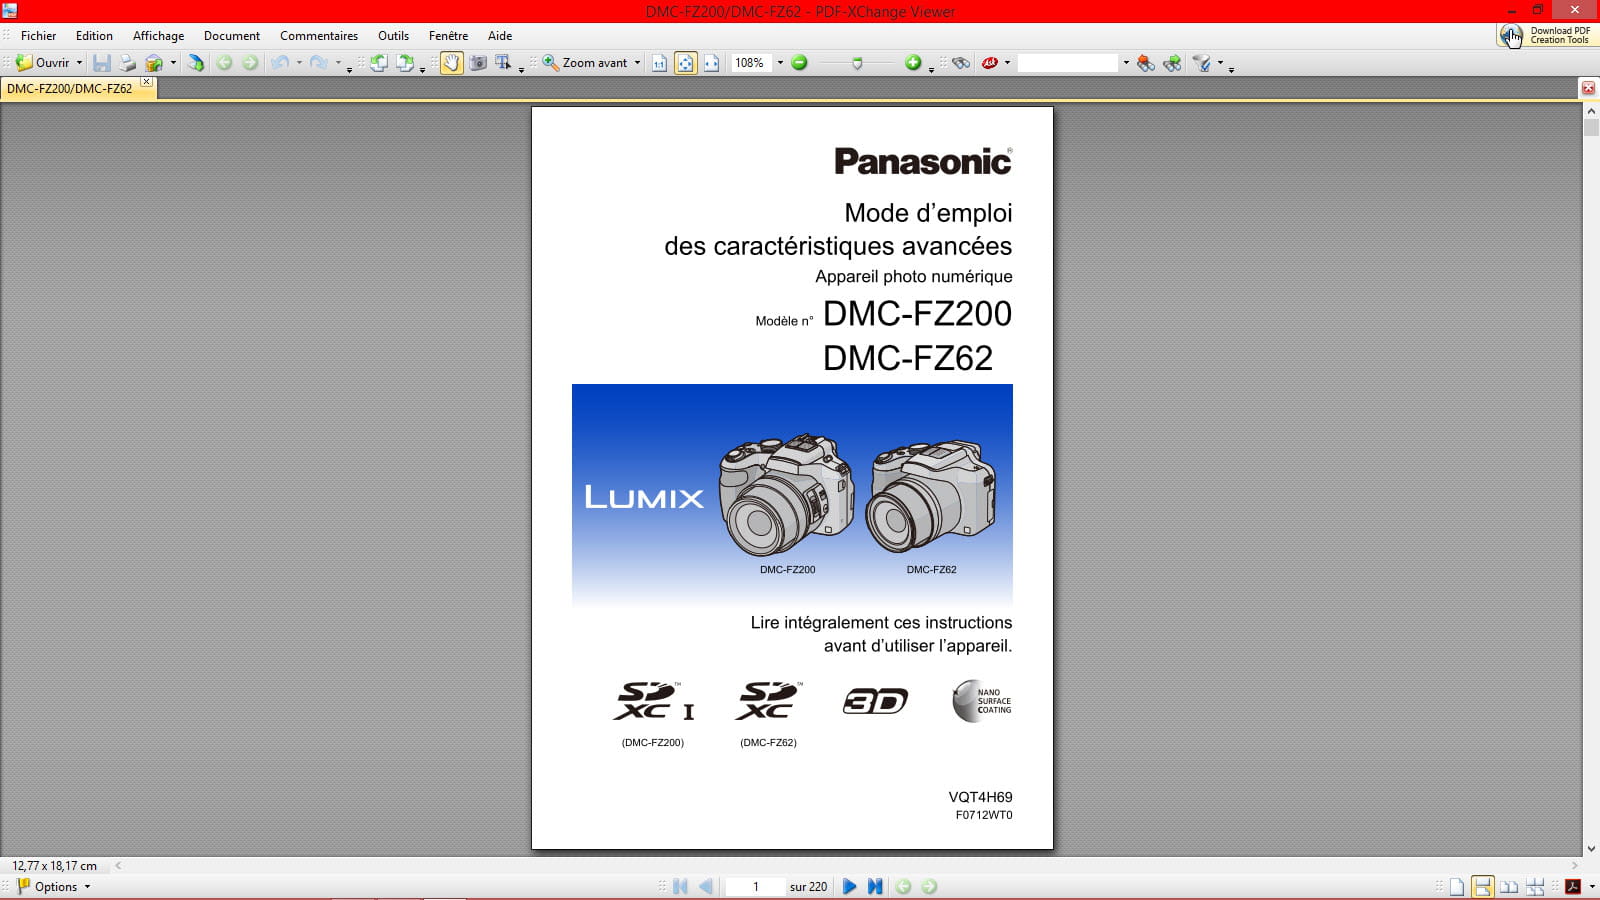Open the Fenêtre menu
This screenshot has width=1600, height=900.
click(x=448, y=36)
